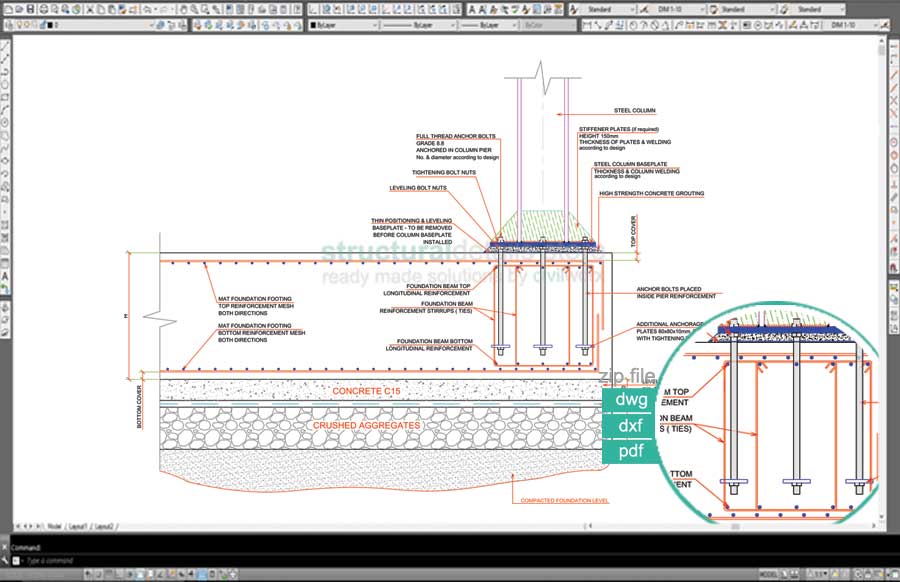This screenshot has height=582, width=900.
Task: Open Layer Properties Manager
Action: tap(8, 25)
